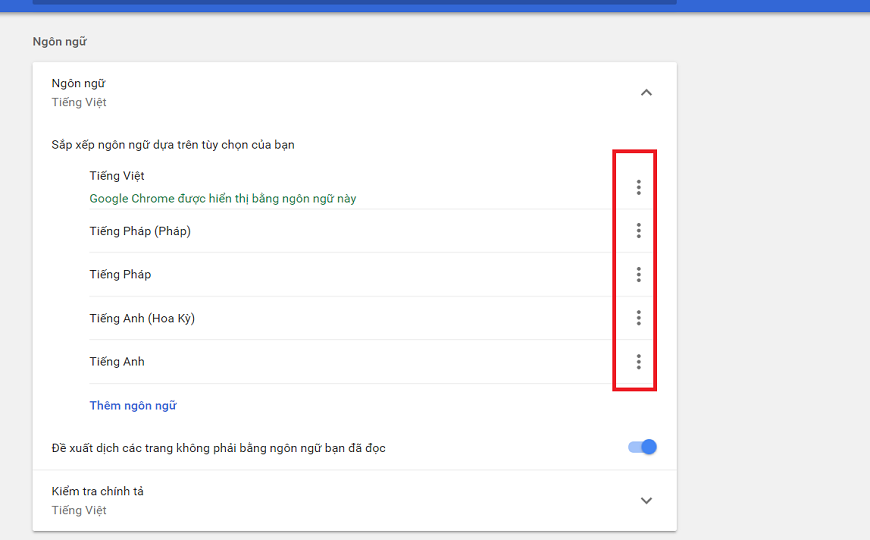Open the three-dot menu beside plain Tiếng Anh

coord(639,362)
